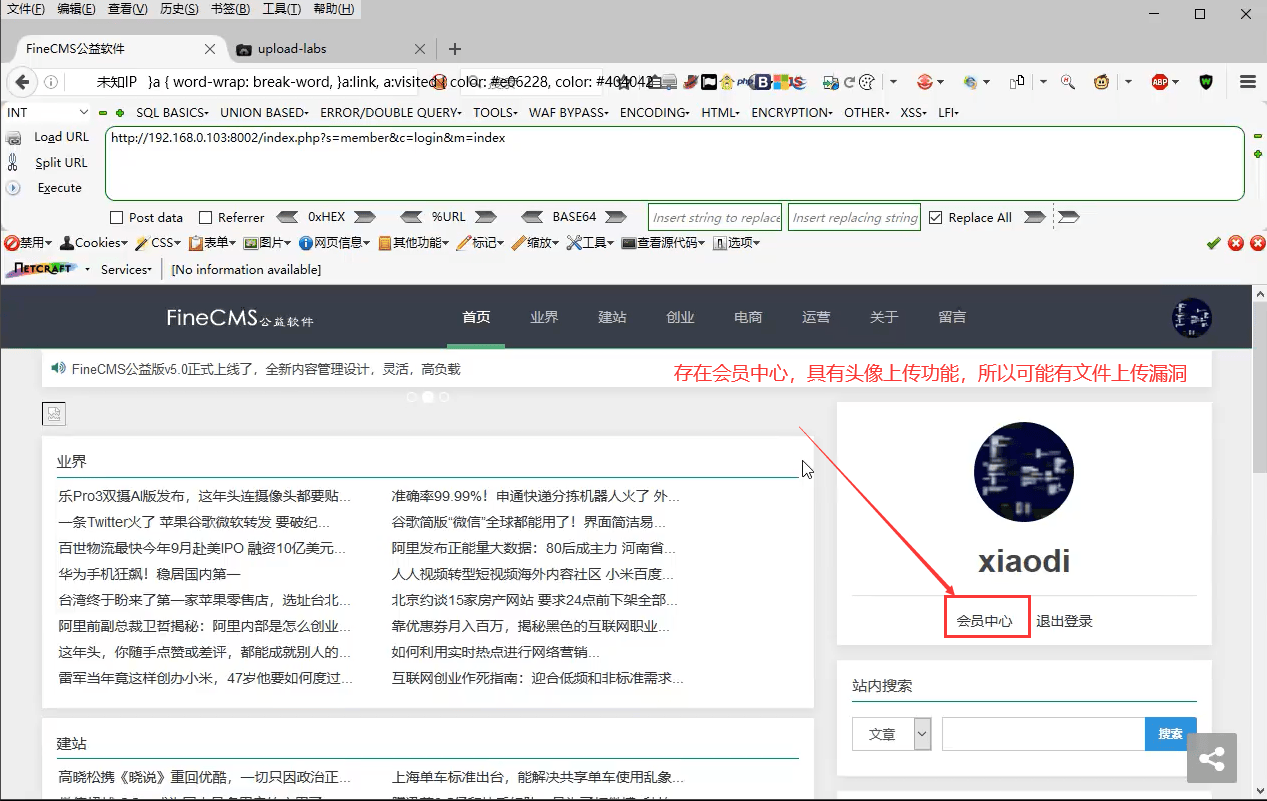Click the site search text field

click(x=1043, y=734)
